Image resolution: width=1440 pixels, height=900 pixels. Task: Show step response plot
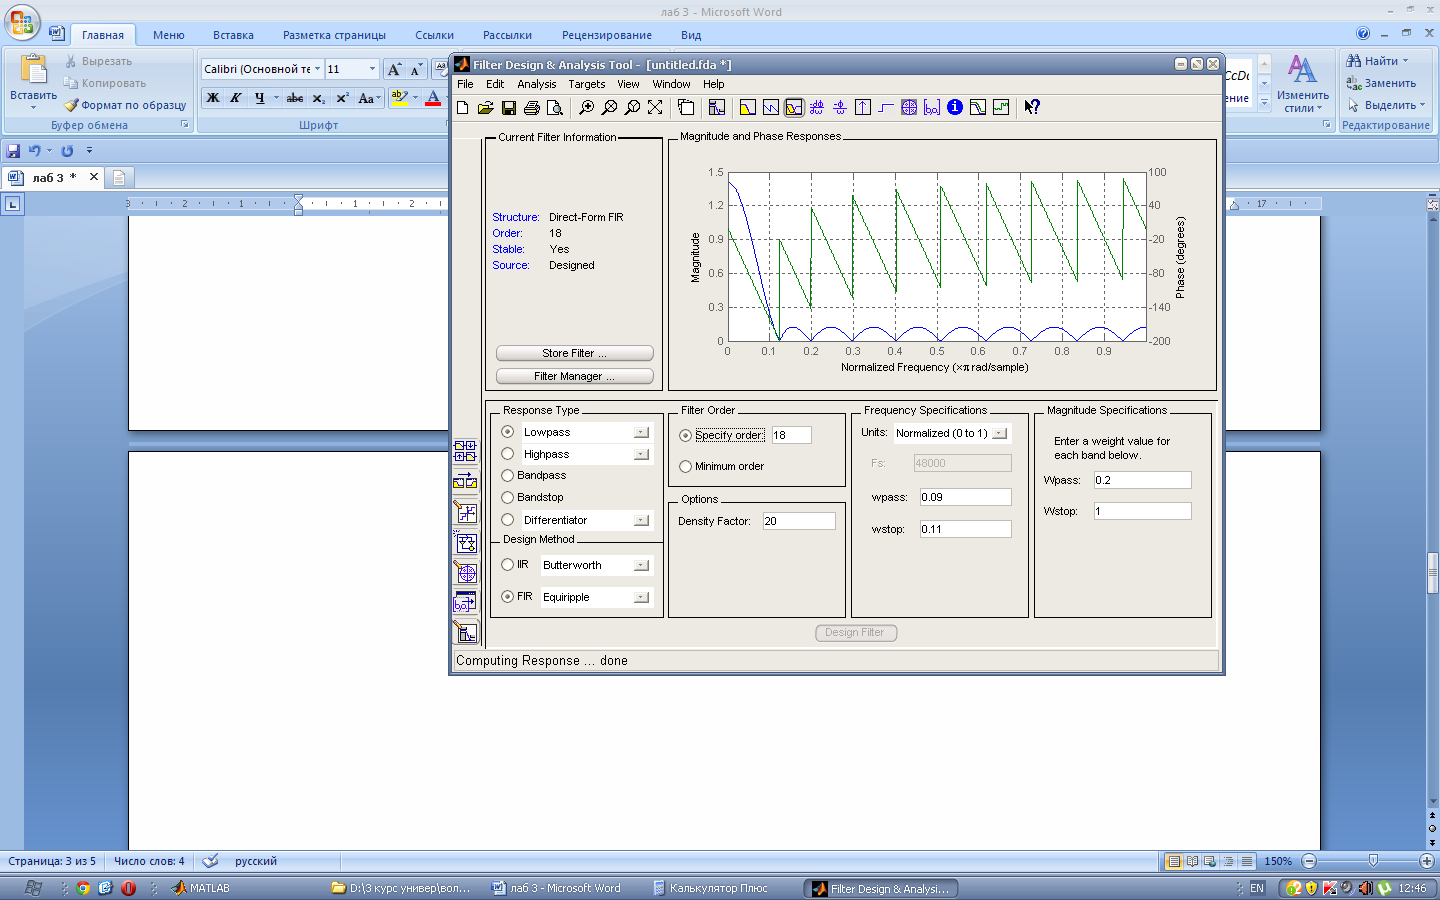click(886, 107)
